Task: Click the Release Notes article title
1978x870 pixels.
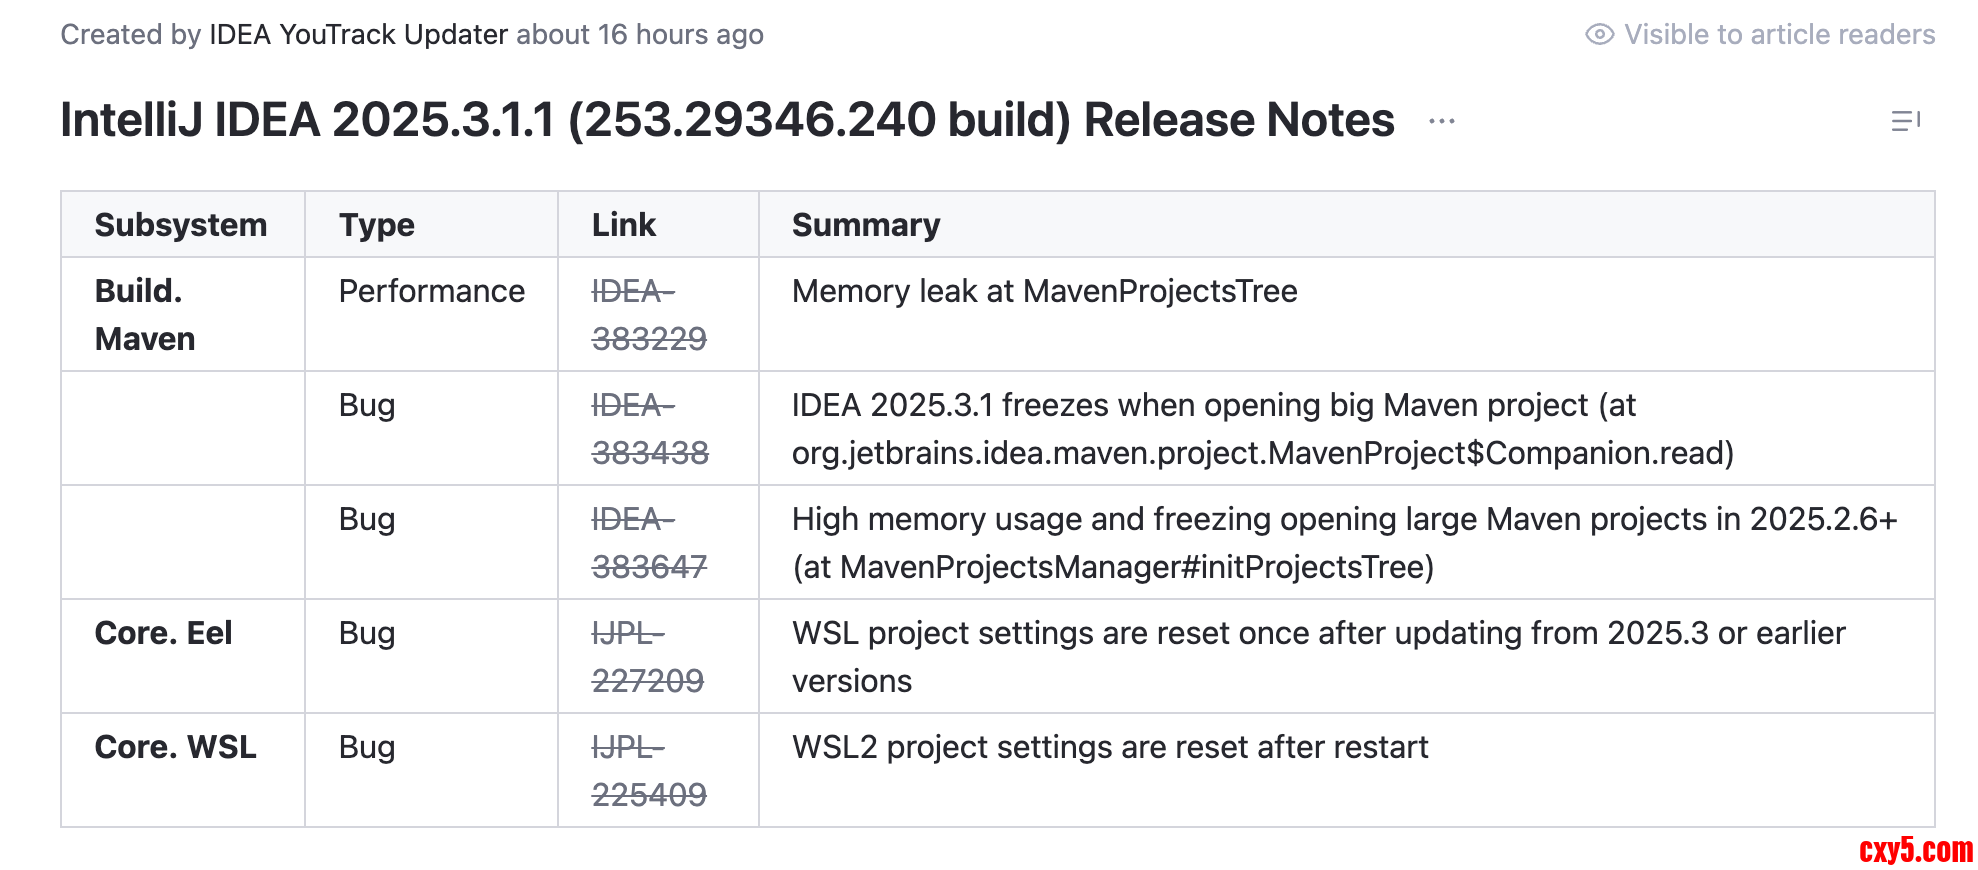Action: [727, 120]
